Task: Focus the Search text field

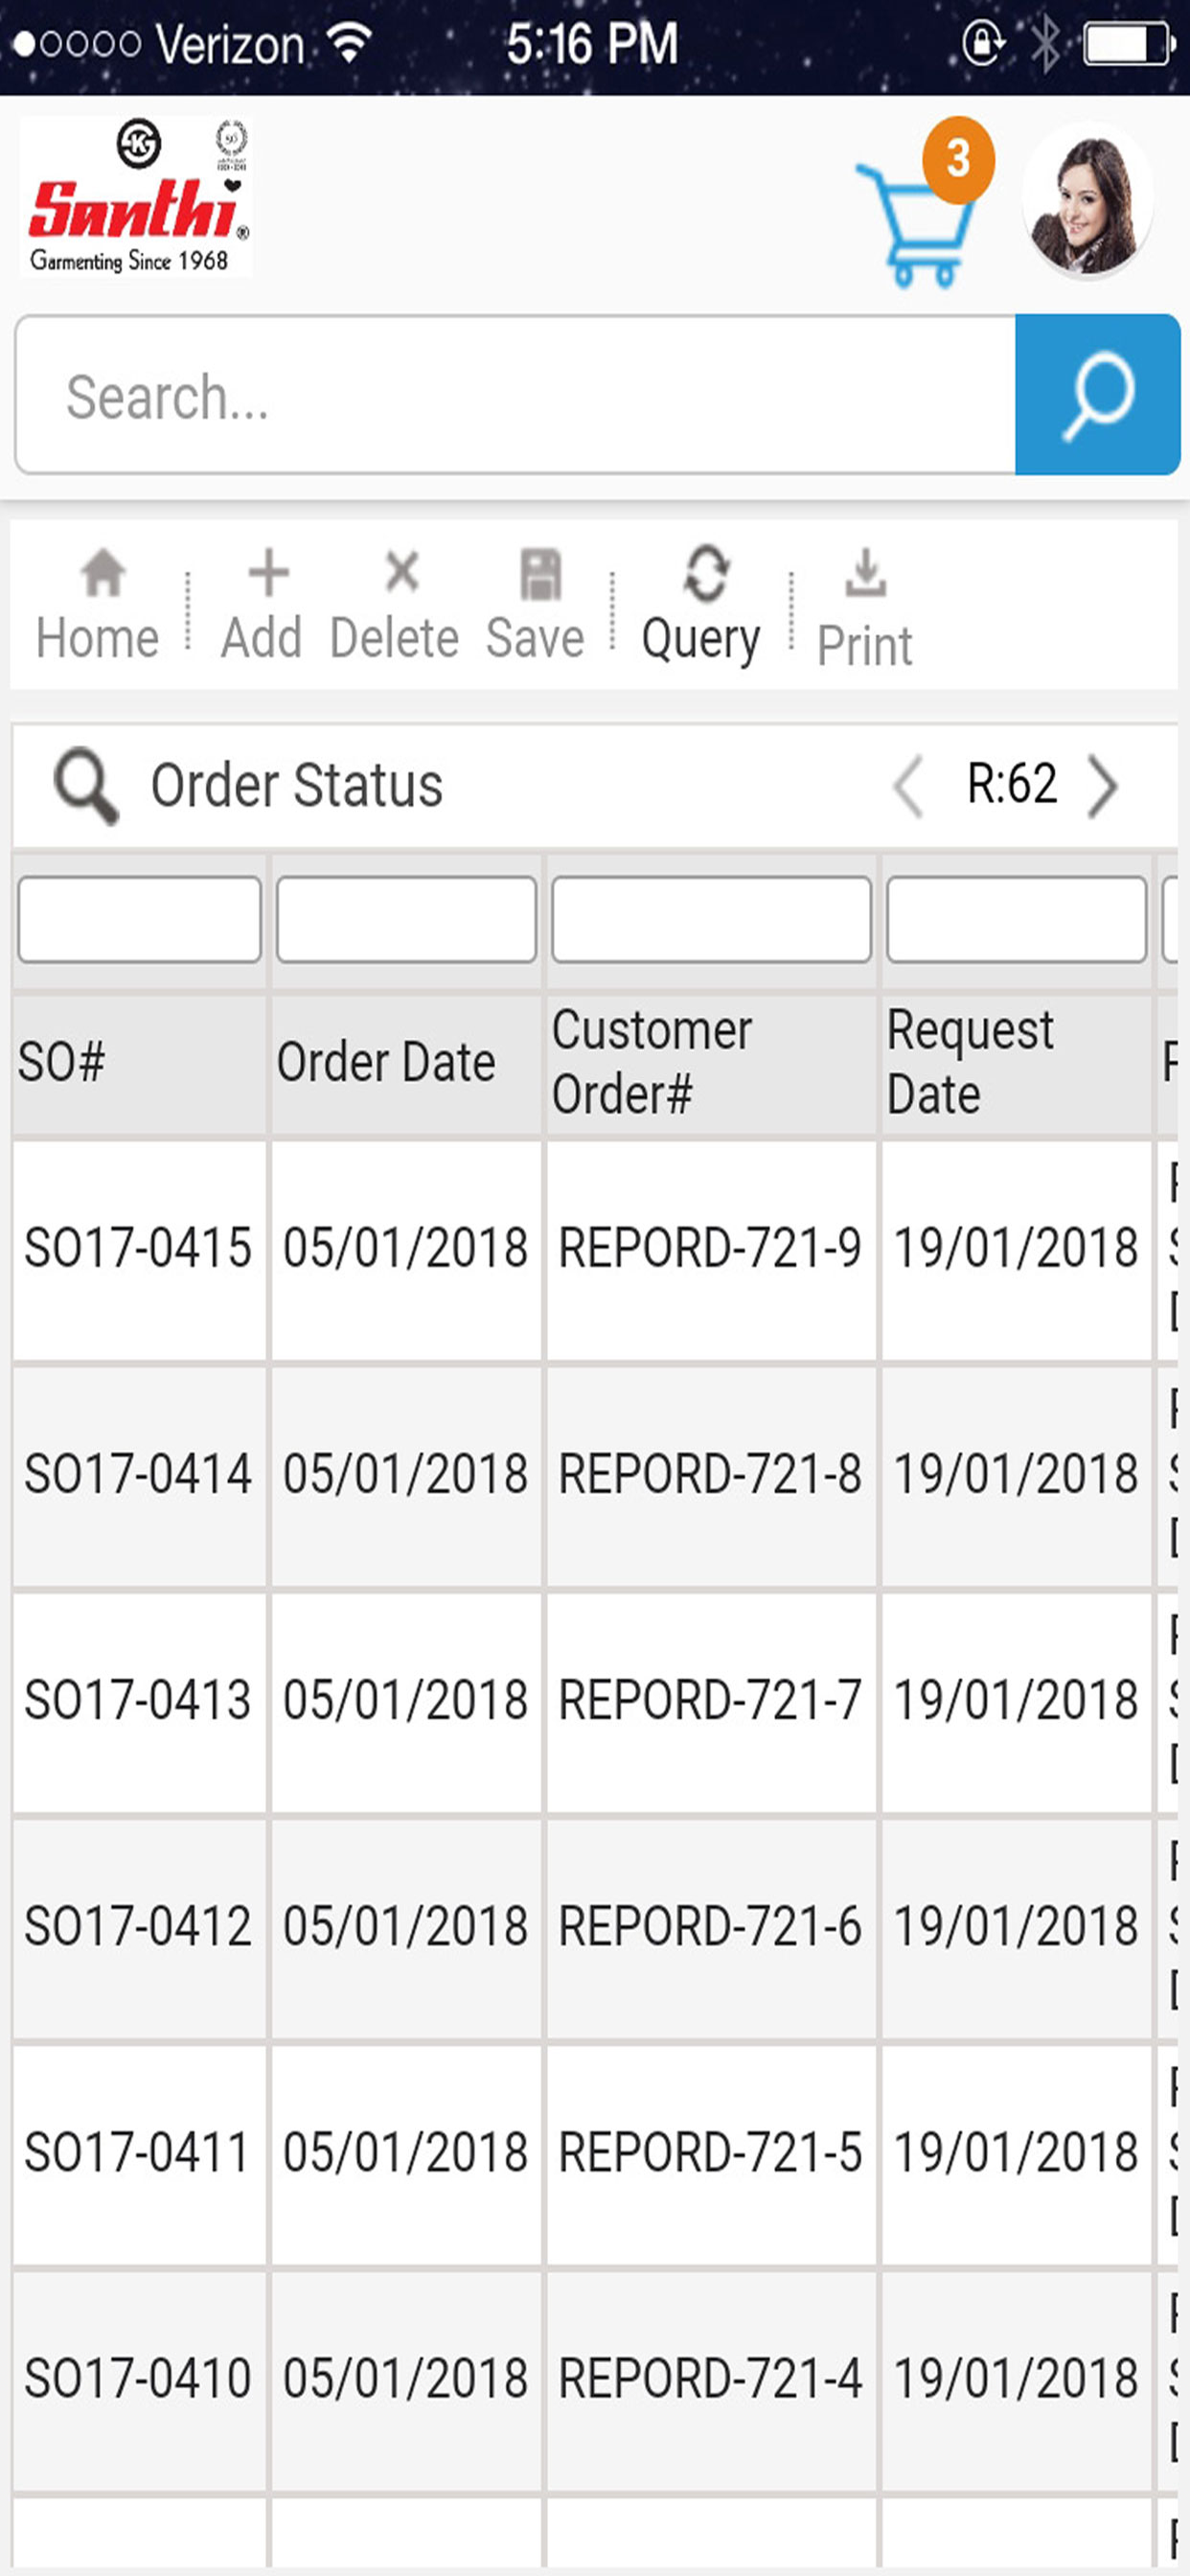Action: 515,395
